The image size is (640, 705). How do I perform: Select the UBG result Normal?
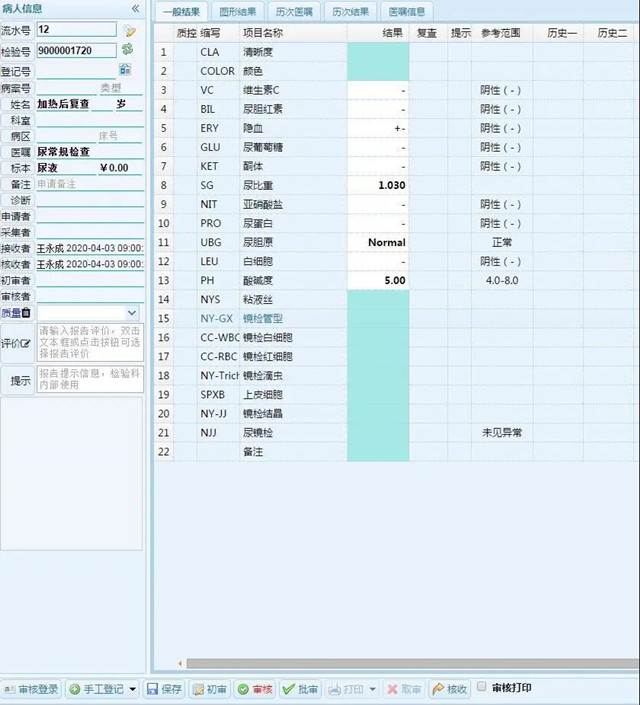click(378, 242)
